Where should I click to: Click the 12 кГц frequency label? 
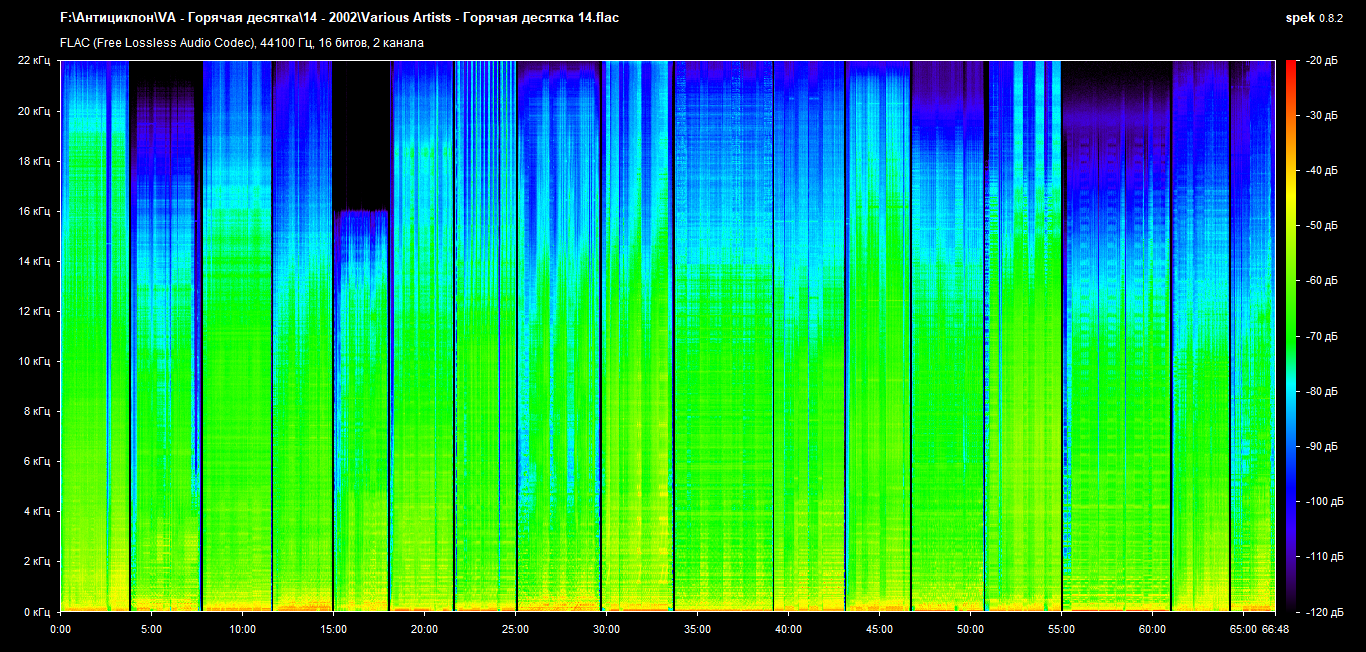pos(35,311)
